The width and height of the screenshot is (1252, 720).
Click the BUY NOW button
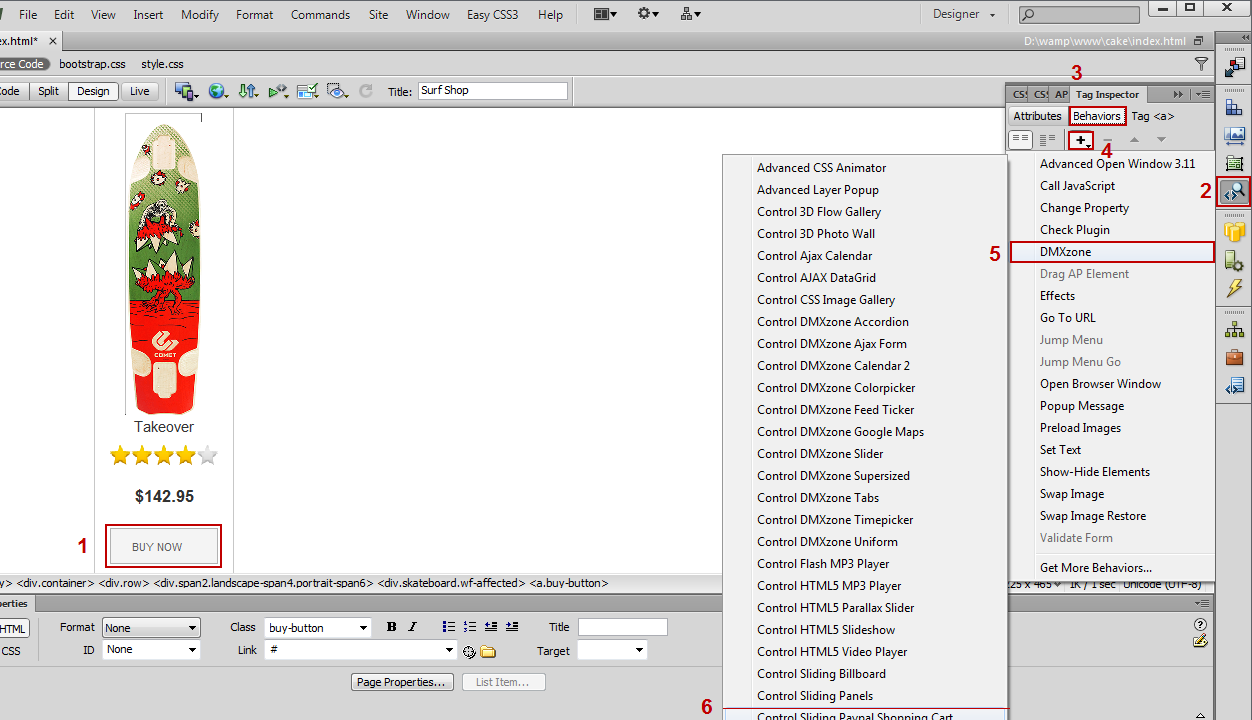(x=163, y=547)
